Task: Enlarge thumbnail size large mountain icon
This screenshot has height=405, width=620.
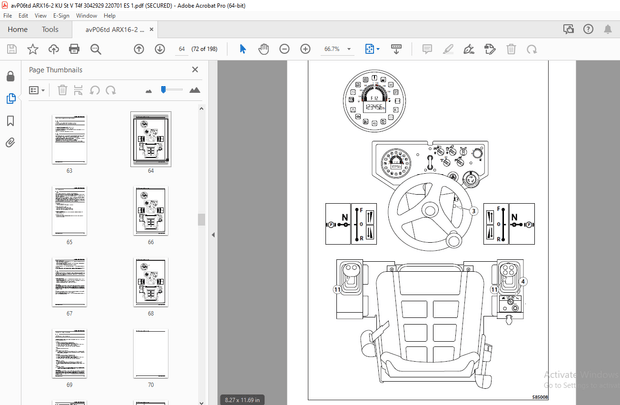Action: 195,90
